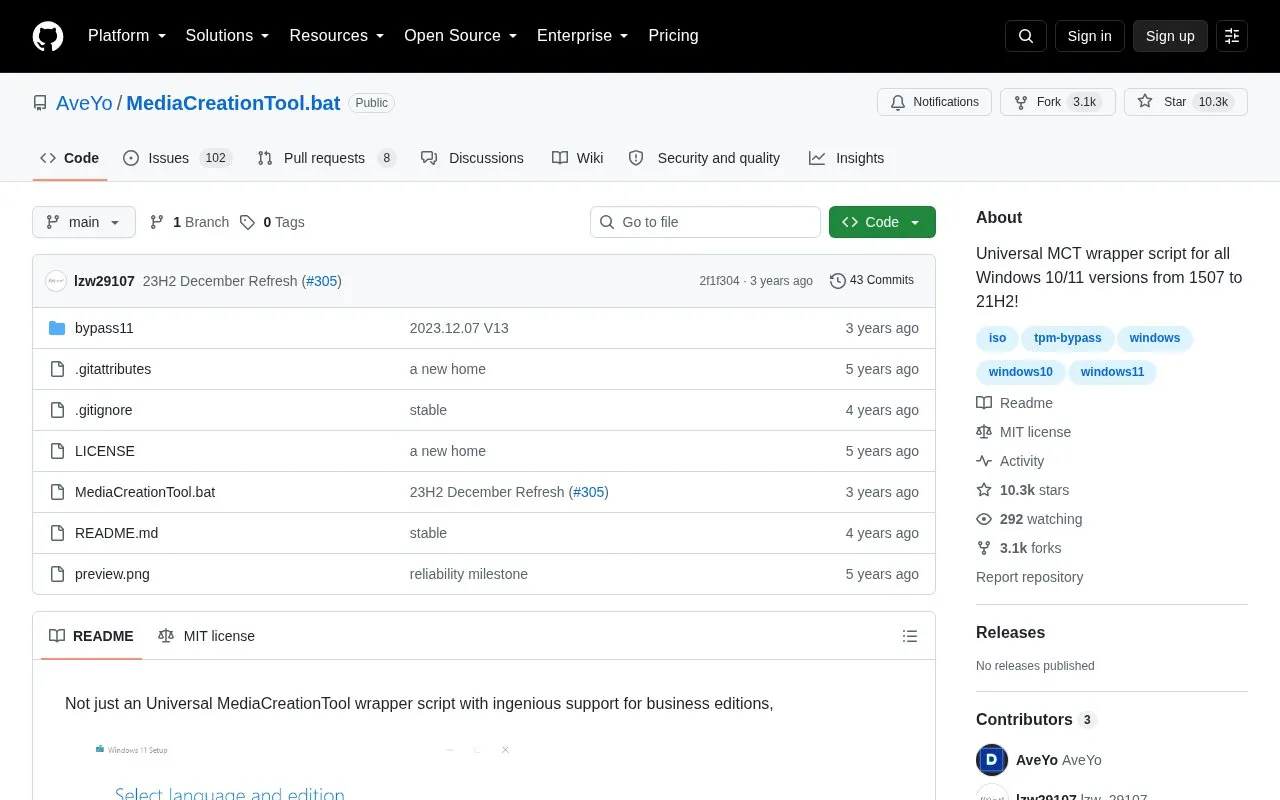
Task: Click the Sign in link
Action: pyautogui.click(x=1089, y=36)
